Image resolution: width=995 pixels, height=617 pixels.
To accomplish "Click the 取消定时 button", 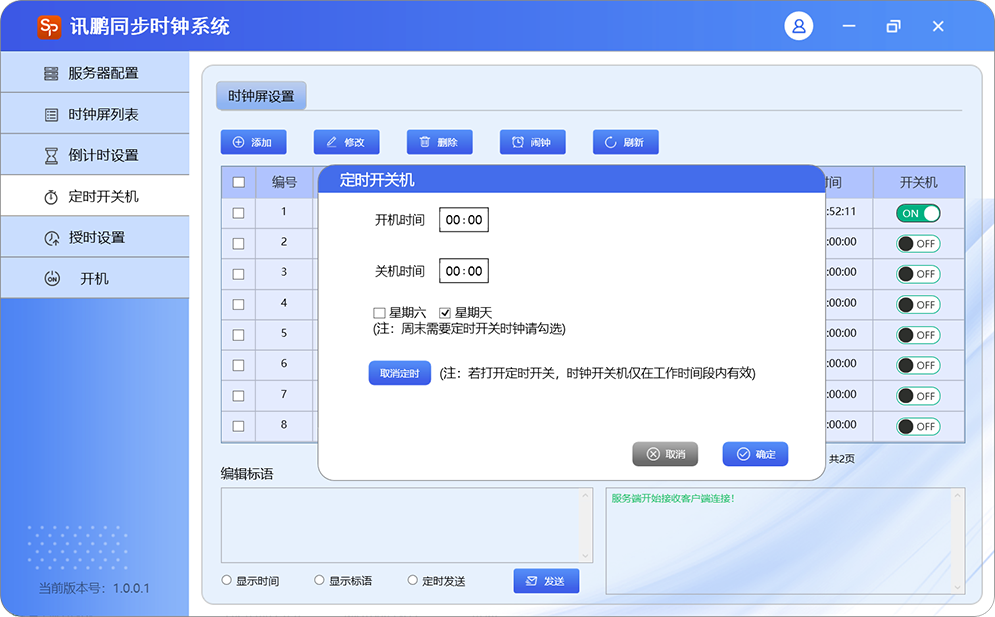I will 400,373.
